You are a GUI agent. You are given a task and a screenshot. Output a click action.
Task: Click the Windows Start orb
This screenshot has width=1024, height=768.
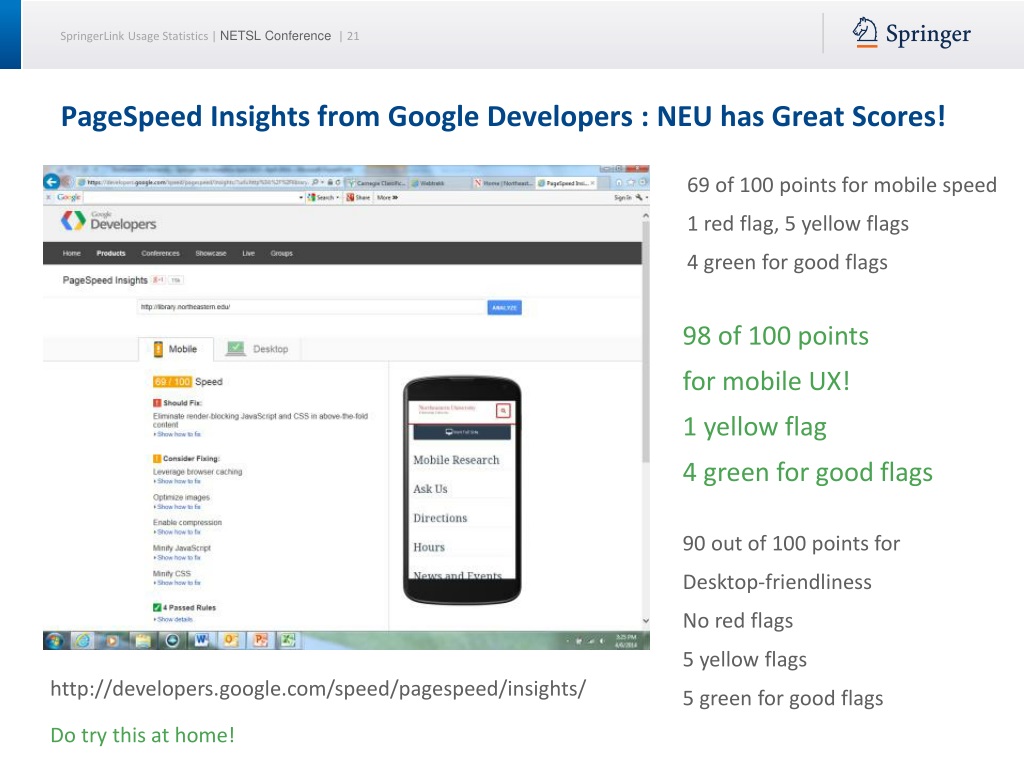pyautogui.click(x=54, y=640)
